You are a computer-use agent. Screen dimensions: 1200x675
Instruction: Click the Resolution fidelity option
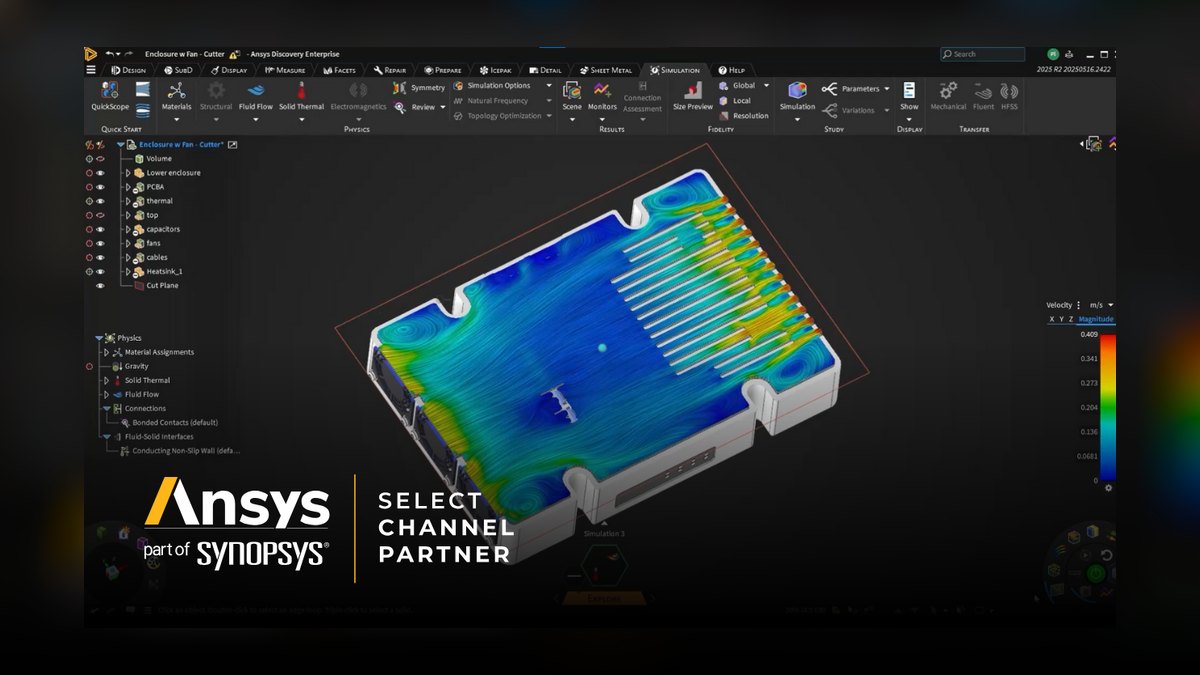coord(743,116)
